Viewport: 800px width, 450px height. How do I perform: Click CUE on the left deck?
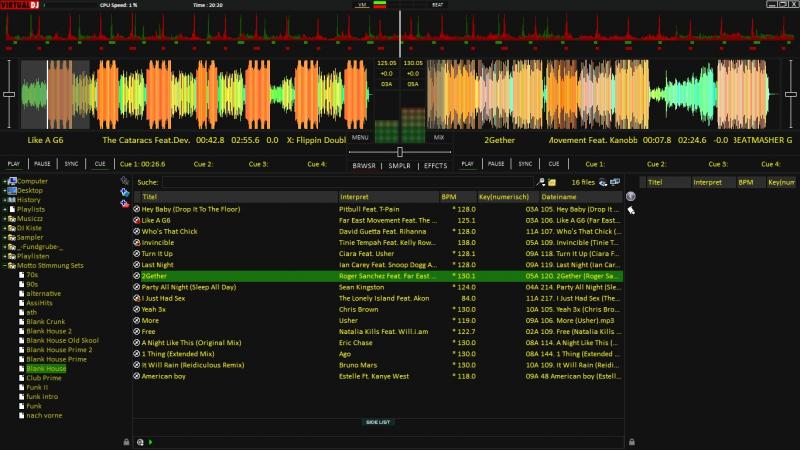pos(100,164)
